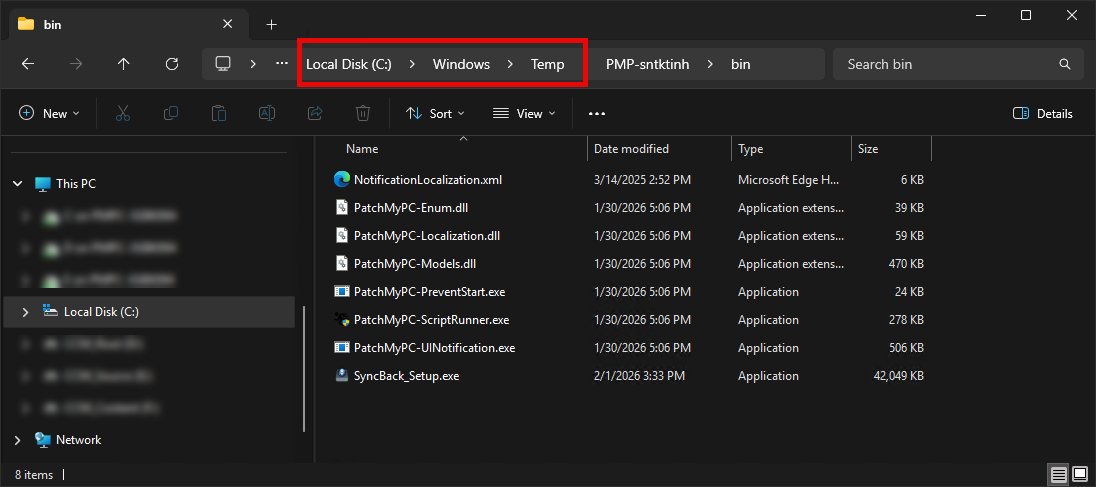Select the NotificationLocalization.xml file name
Image resolution: width=1096 pixels, height=487 pixels.
click(x=428, y=180)
